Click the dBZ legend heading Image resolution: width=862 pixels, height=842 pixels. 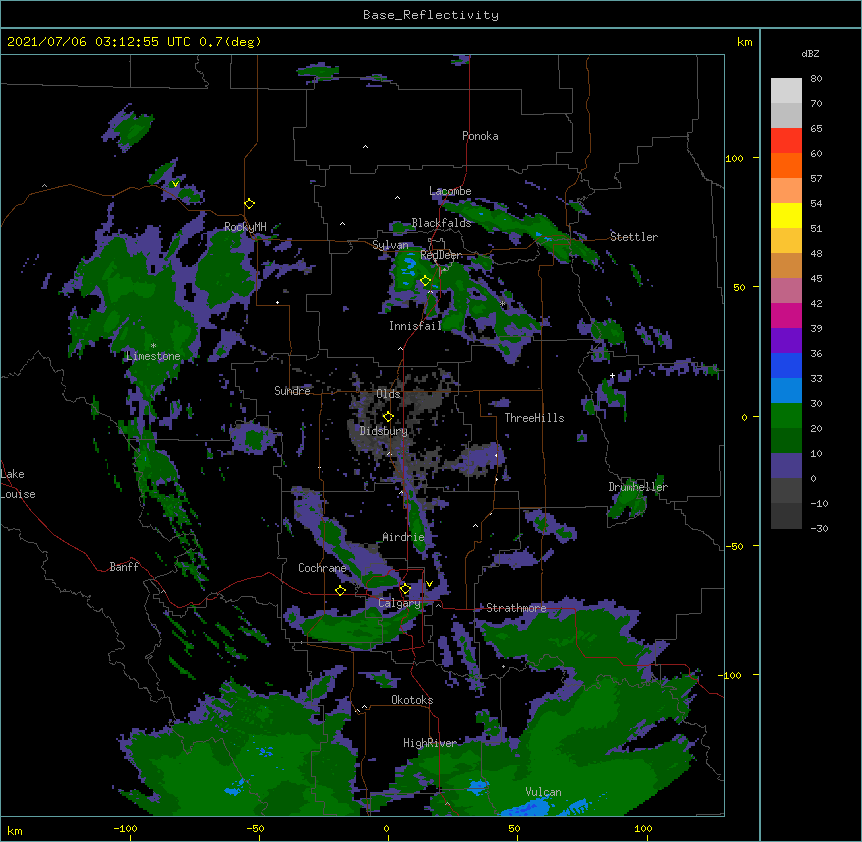810,53
